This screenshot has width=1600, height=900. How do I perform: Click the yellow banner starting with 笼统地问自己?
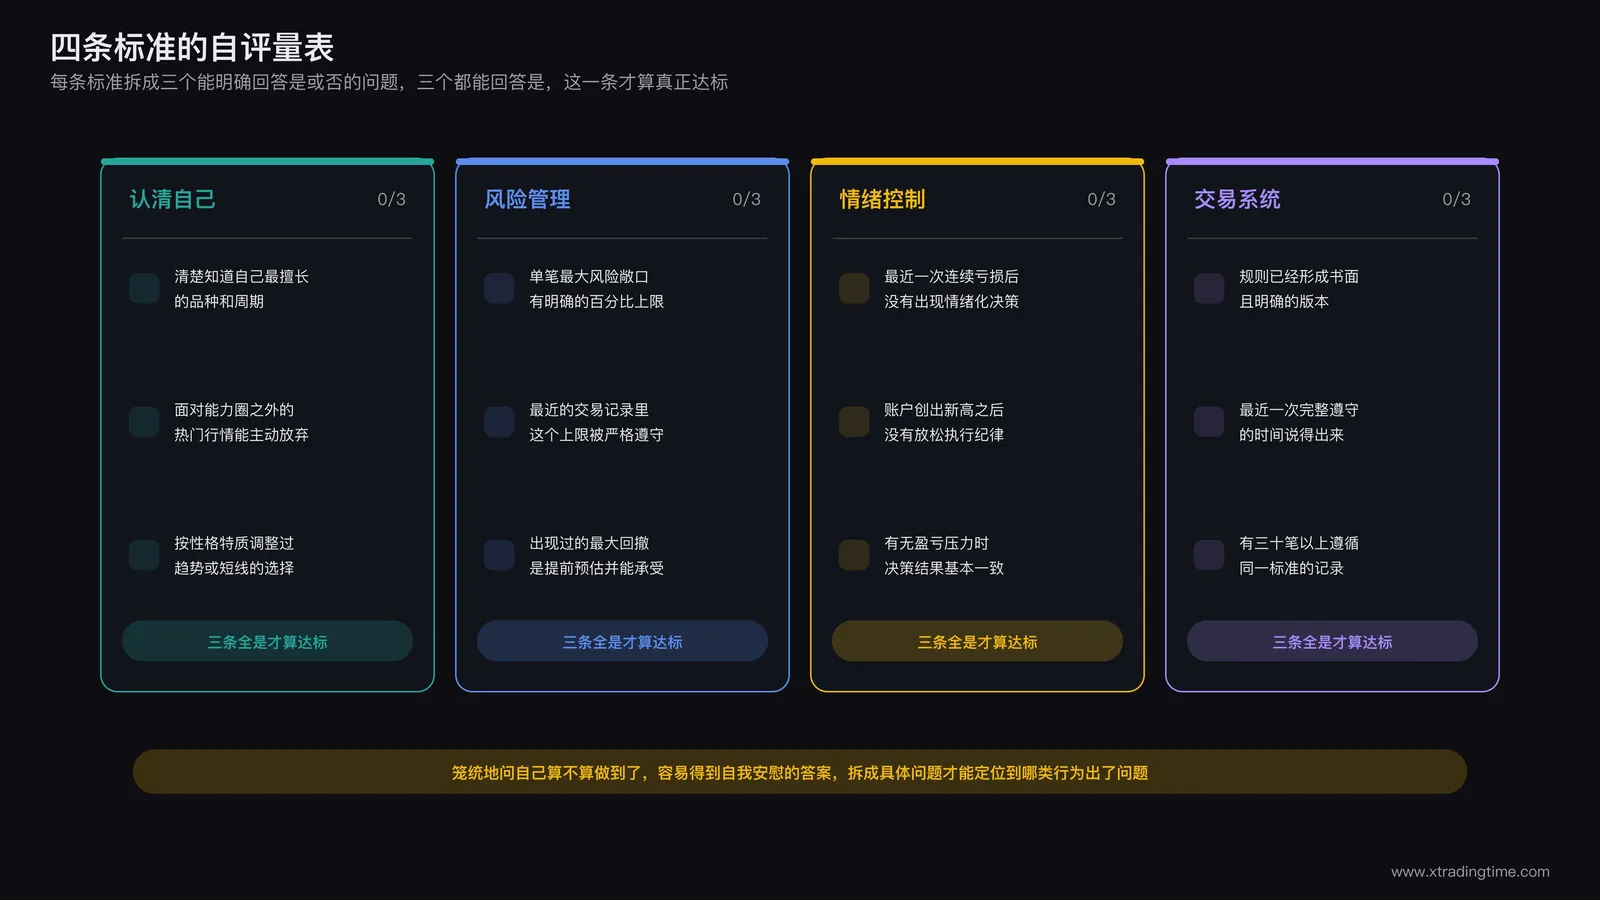click(x=800, y=772)
